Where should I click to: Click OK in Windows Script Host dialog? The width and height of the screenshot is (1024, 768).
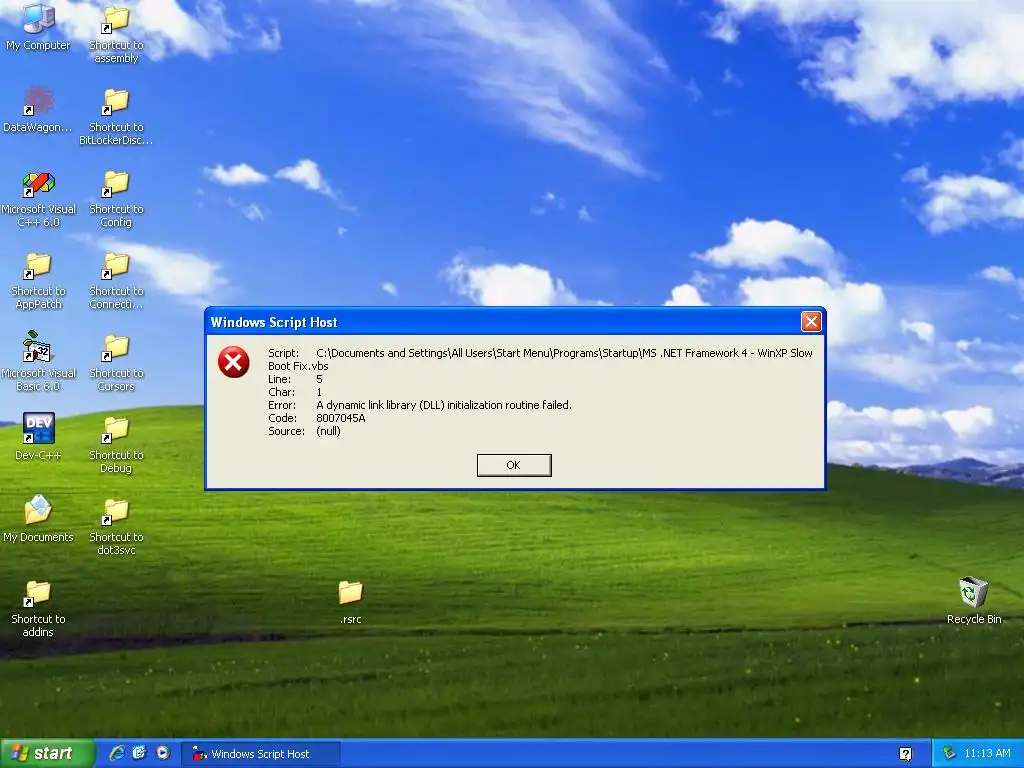514,465
